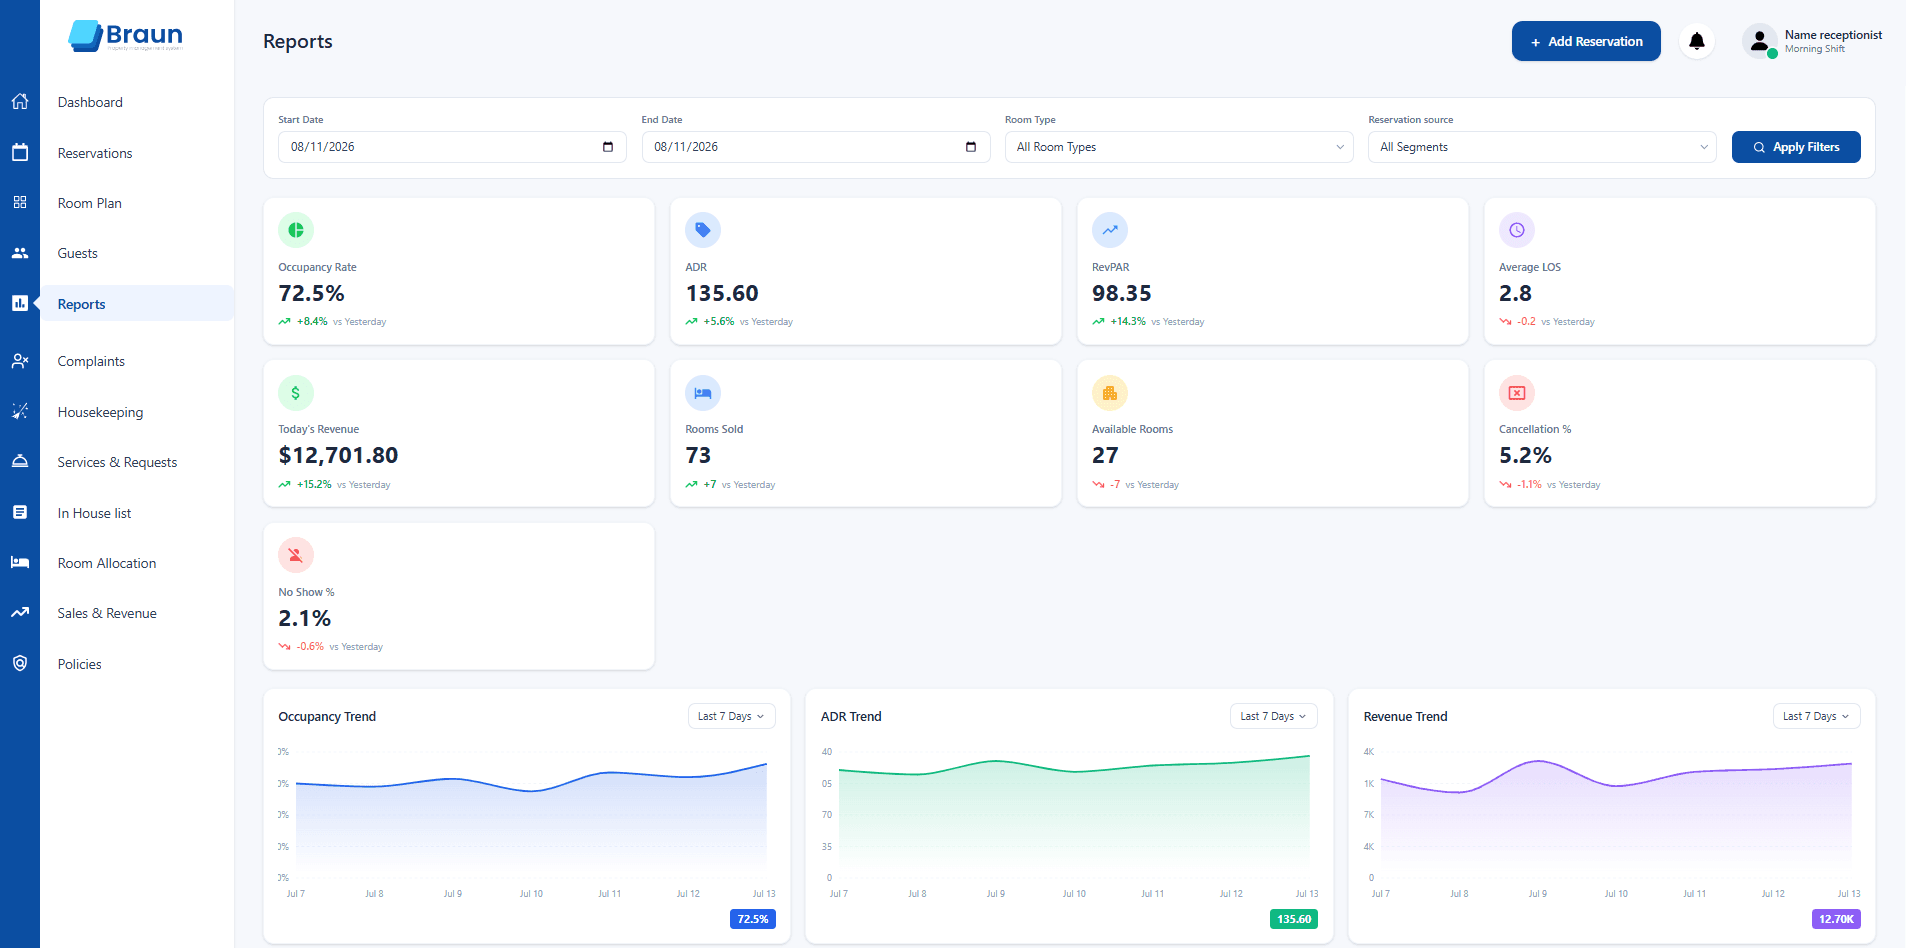This screenshot has height=948, width=1906.
Task: Click the Housekeeping sparkle icon in sidebar
Action: point(20,411)
